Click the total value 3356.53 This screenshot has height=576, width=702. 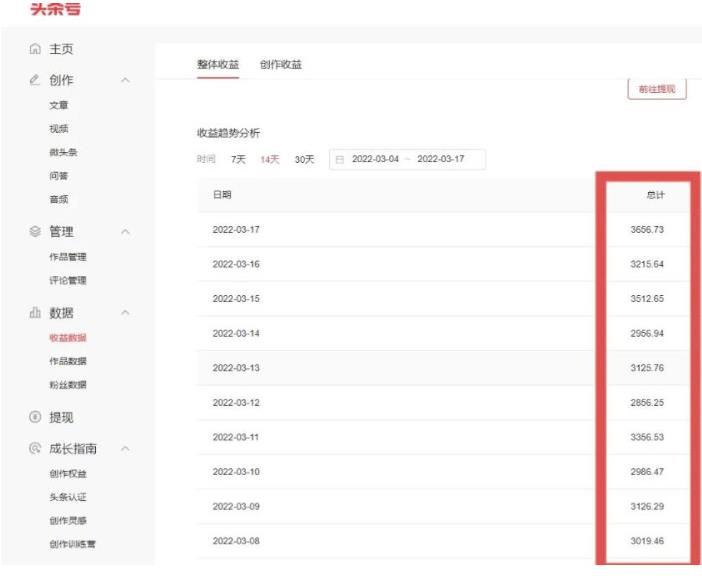point(647,437)
